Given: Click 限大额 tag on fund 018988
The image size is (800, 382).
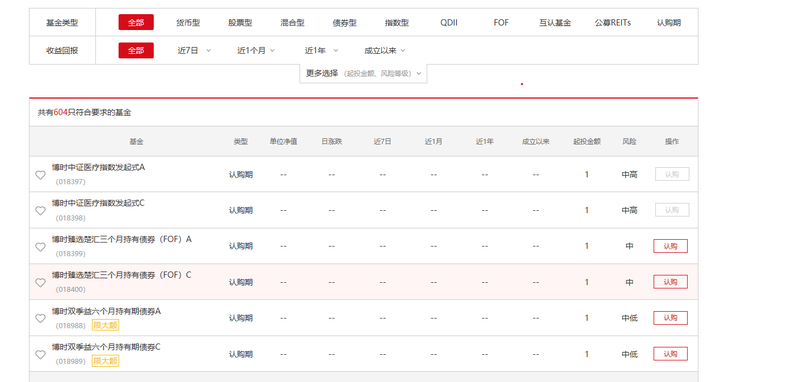Looking at the screenshot, I should pos(106,325).
